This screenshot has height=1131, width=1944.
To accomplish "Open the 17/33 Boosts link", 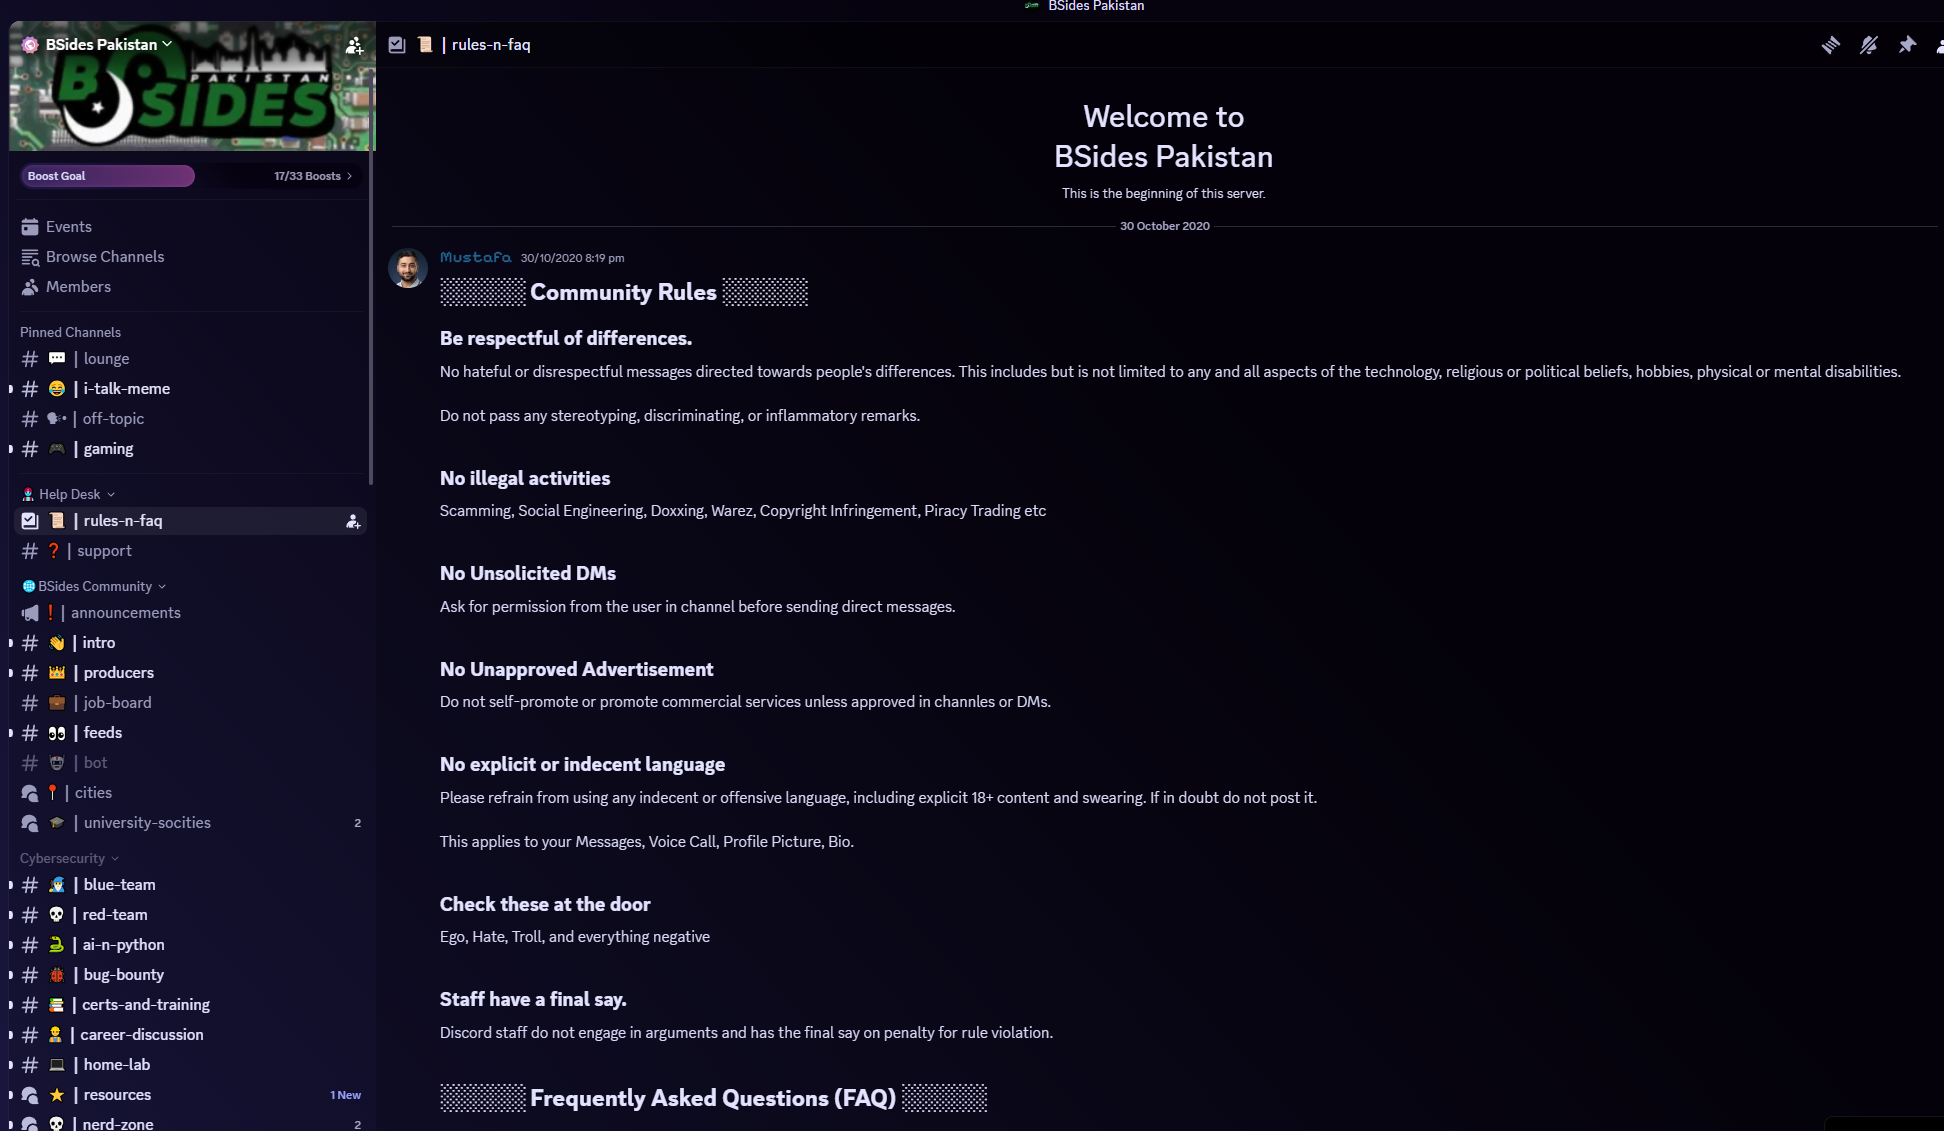I will (x=313, y=176).
